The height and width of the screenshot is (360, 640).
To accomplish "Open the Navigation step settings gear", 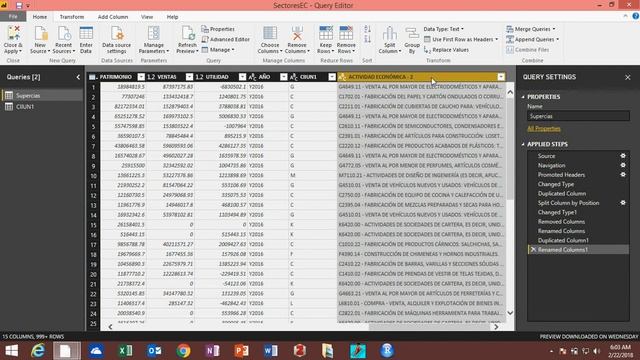I will coord(623,165).
